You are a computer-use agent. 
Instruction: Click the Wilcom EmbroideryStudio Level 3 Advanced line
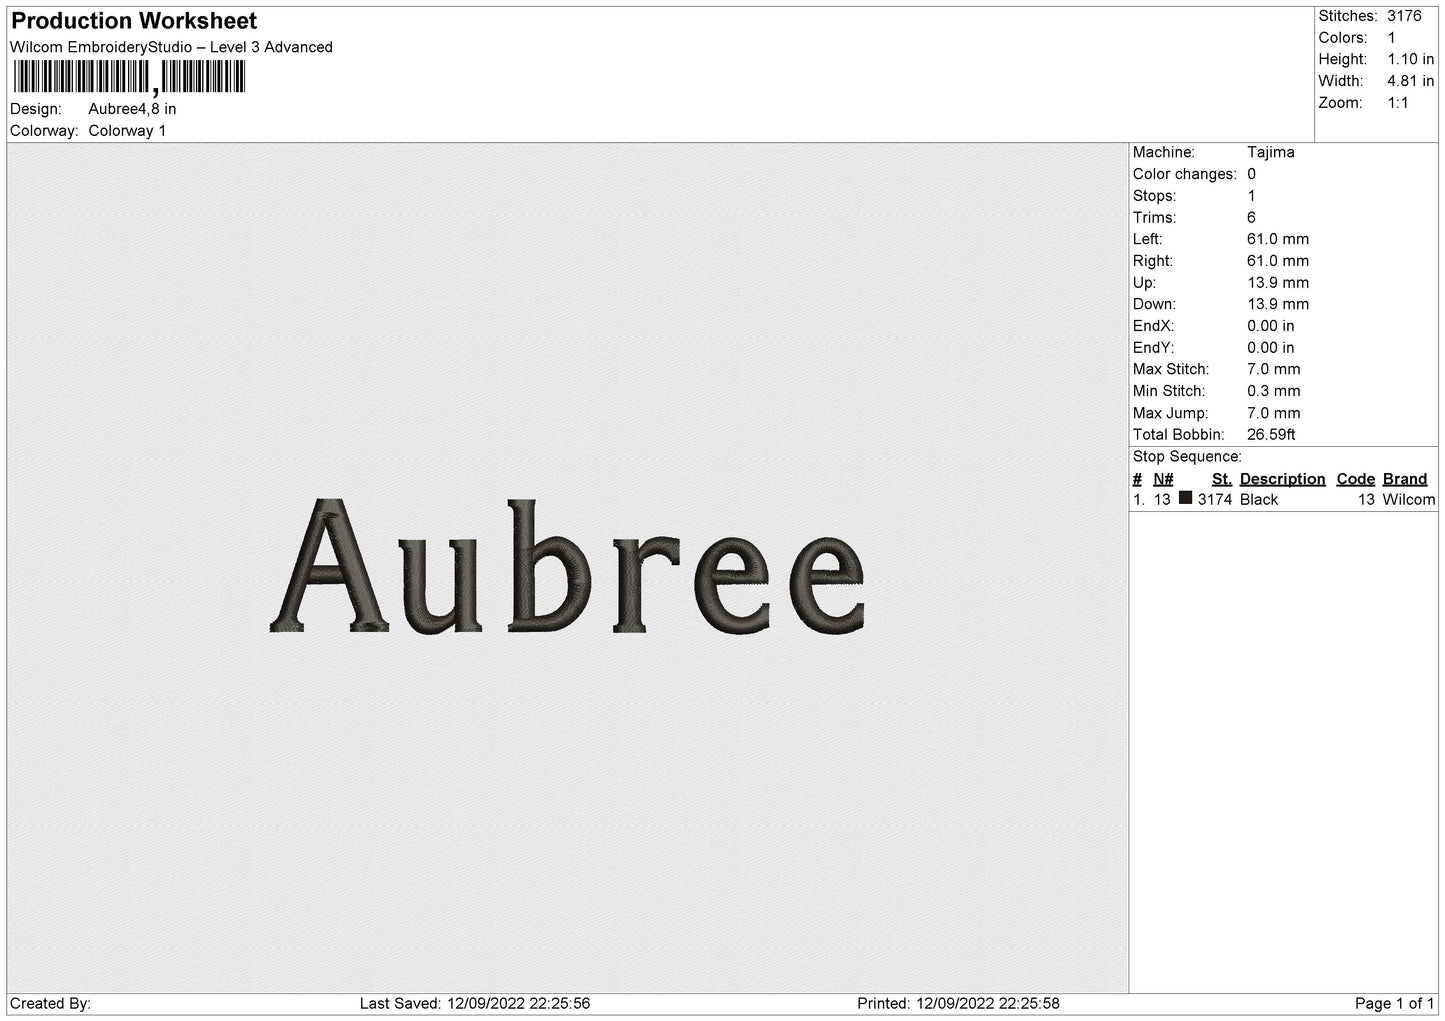click(171, 47)
